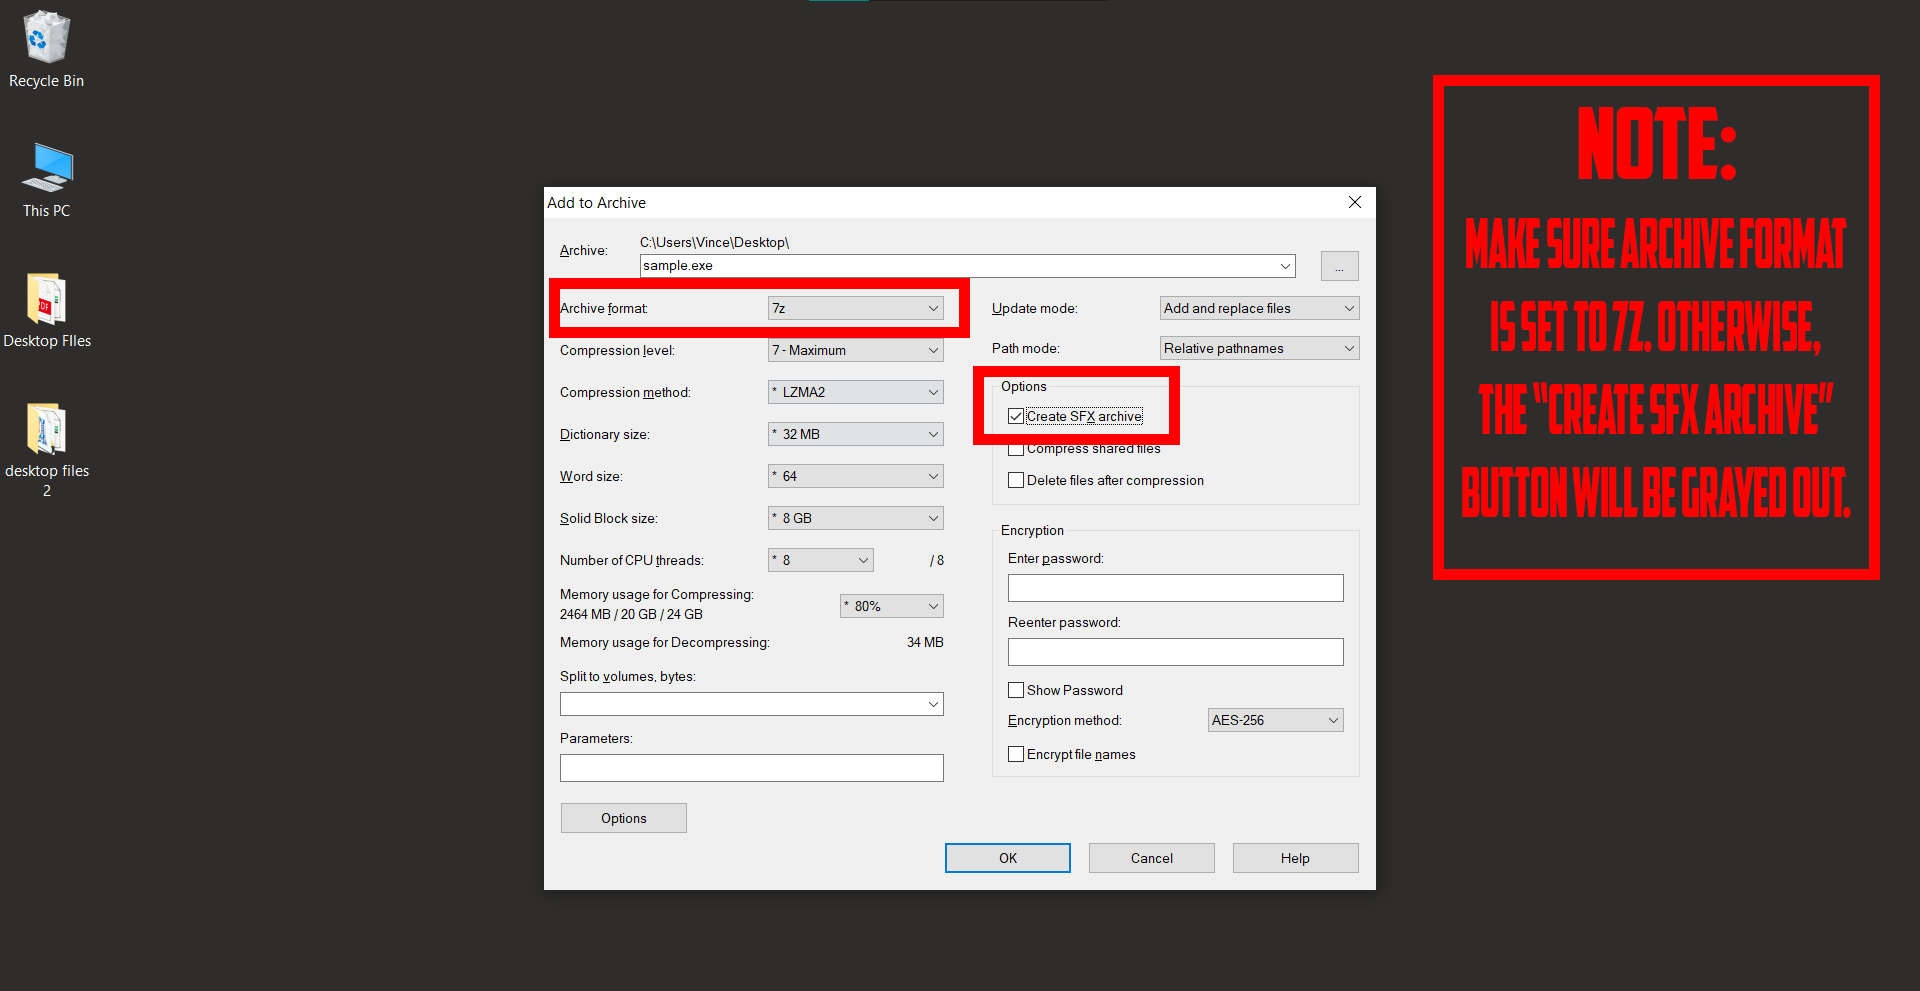
Task: Toggle Show Password
Action: point(1016,690)
